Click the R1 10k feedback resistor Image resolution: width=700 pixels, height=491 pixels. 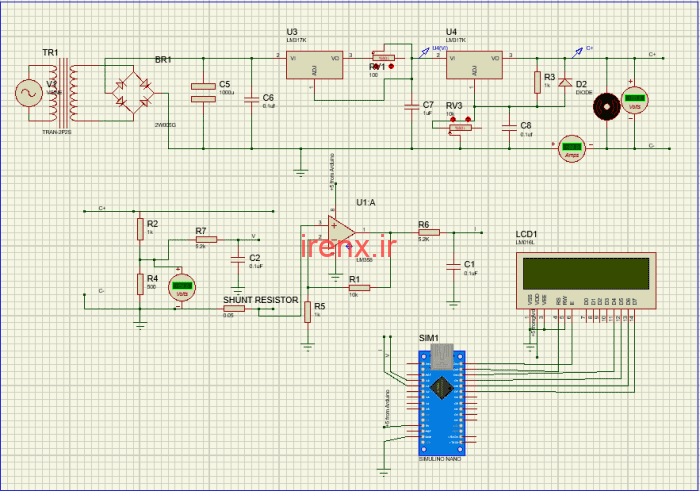pos(356,288)
